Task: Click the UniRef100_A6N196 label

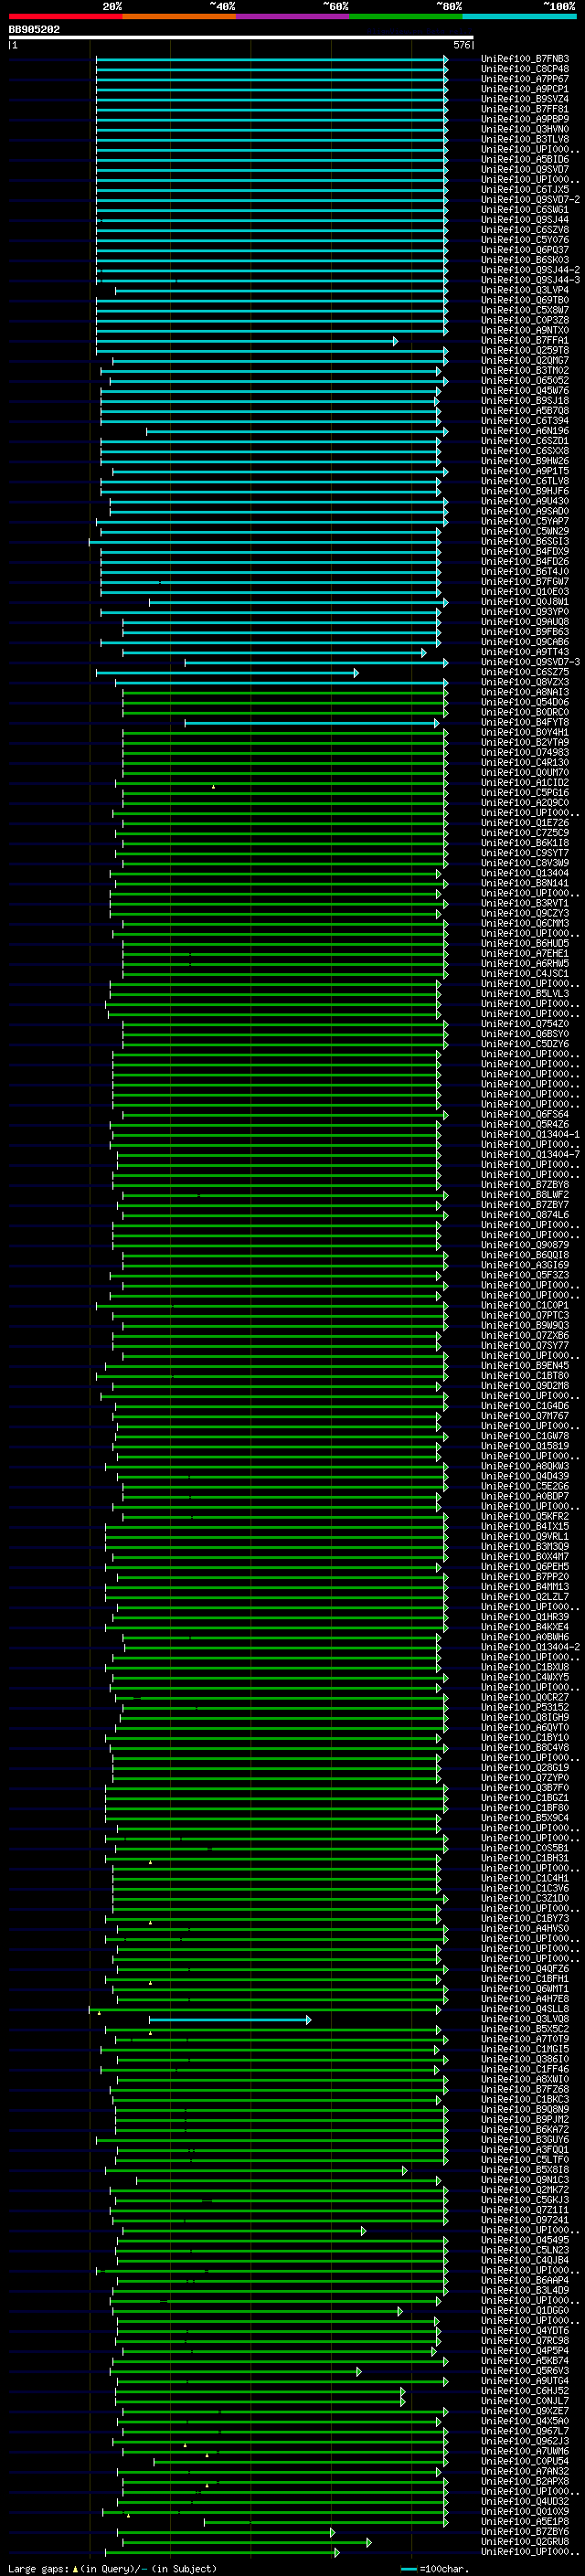Action: (525, 431)
